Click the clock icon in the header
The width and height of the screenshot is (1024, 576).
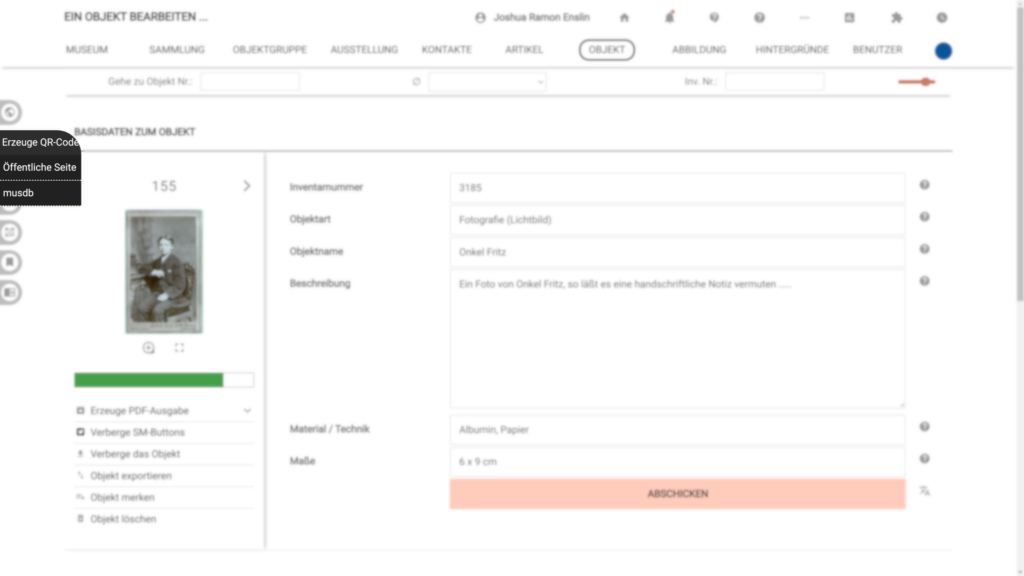click(942, 18)
